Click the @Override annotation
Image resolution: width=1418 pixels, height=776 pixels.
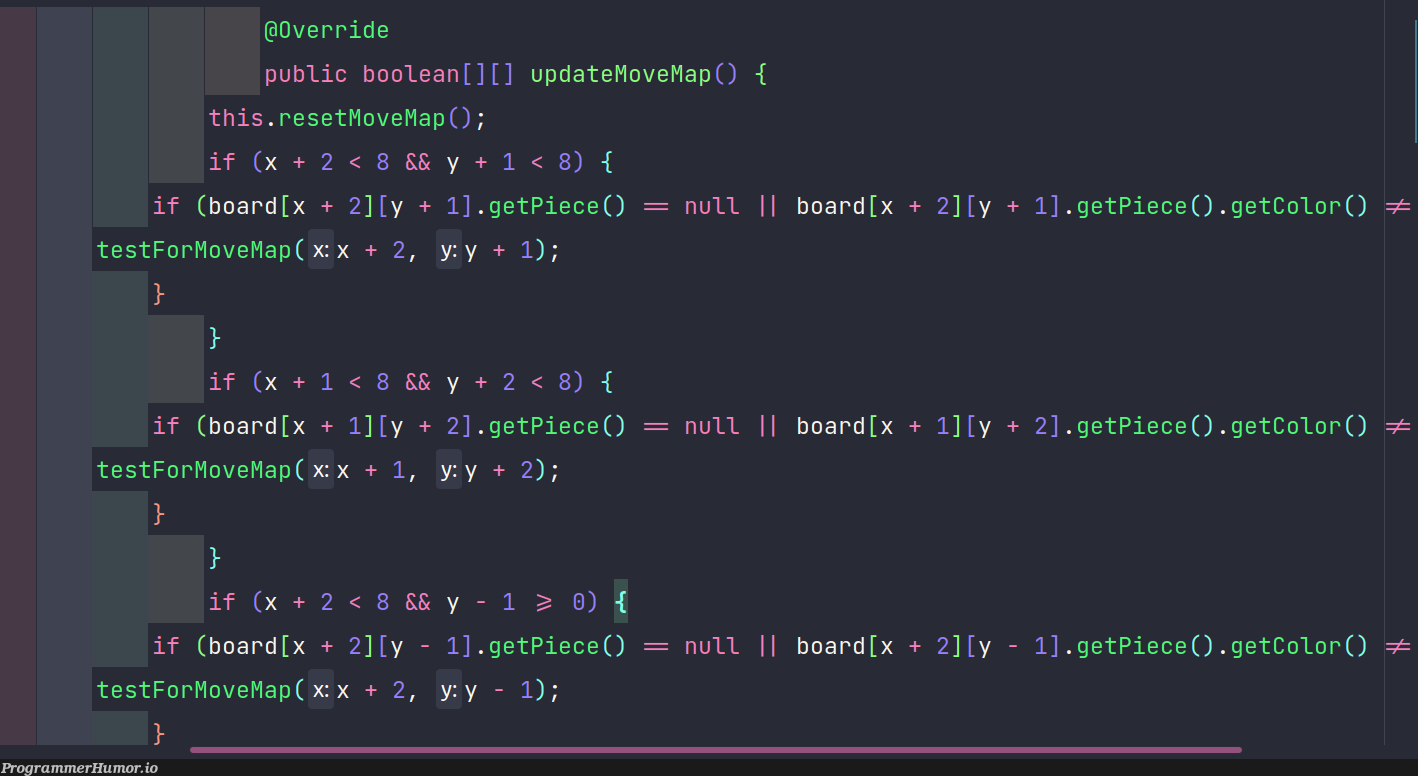click(x=326, y=30)
